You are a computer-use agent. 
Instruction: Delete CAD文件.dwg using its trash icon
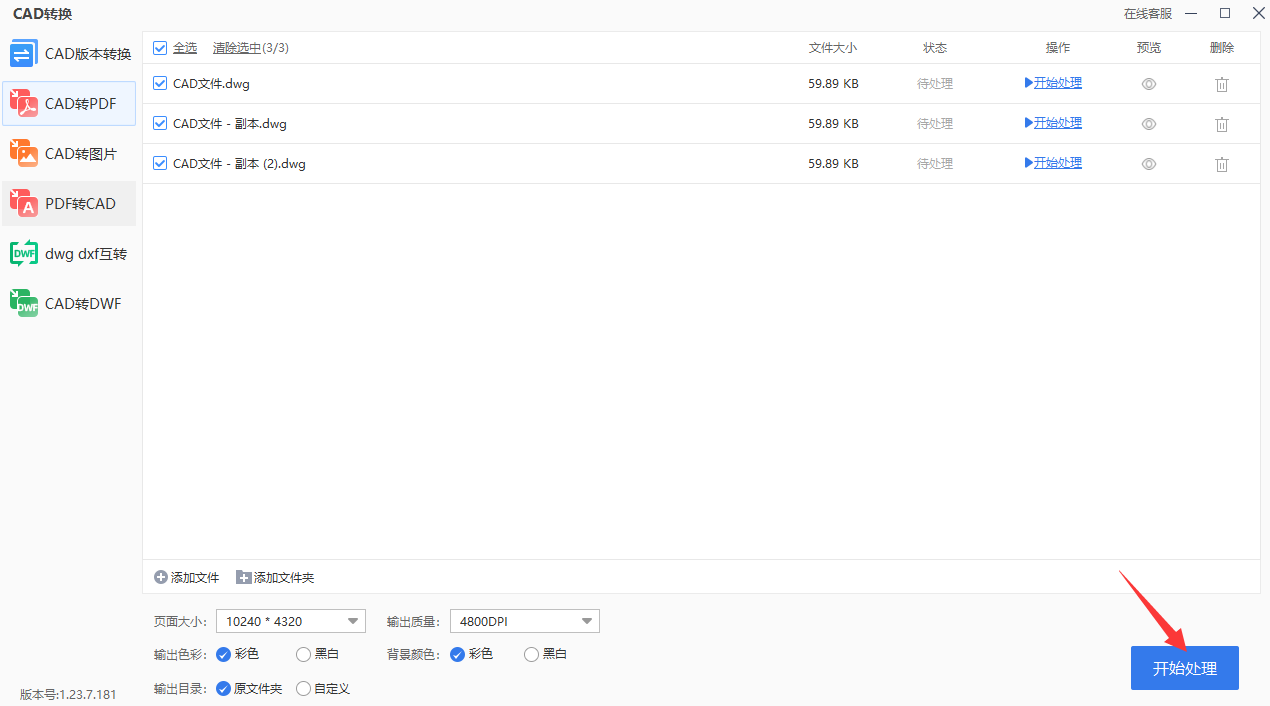click(x=1221, y=84)
